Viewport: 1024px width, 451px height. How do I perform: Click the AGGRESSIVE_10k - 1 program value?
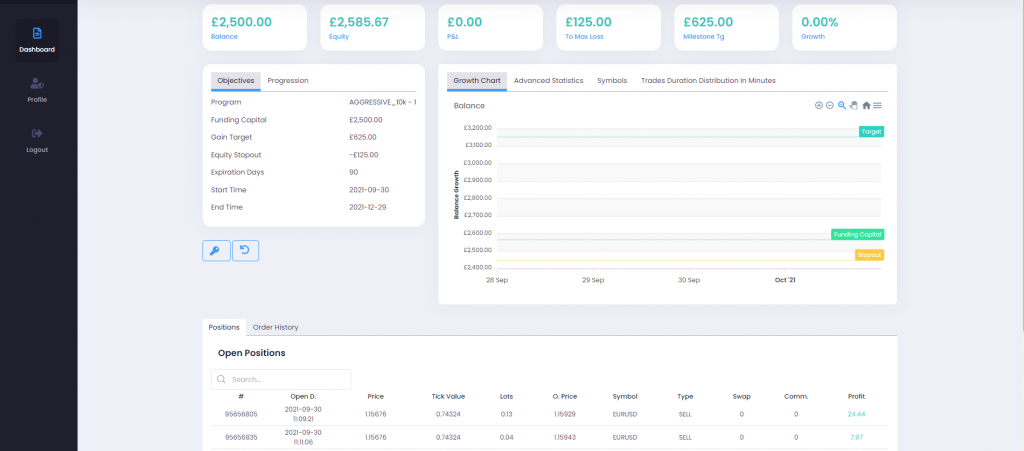pos(383,102)
